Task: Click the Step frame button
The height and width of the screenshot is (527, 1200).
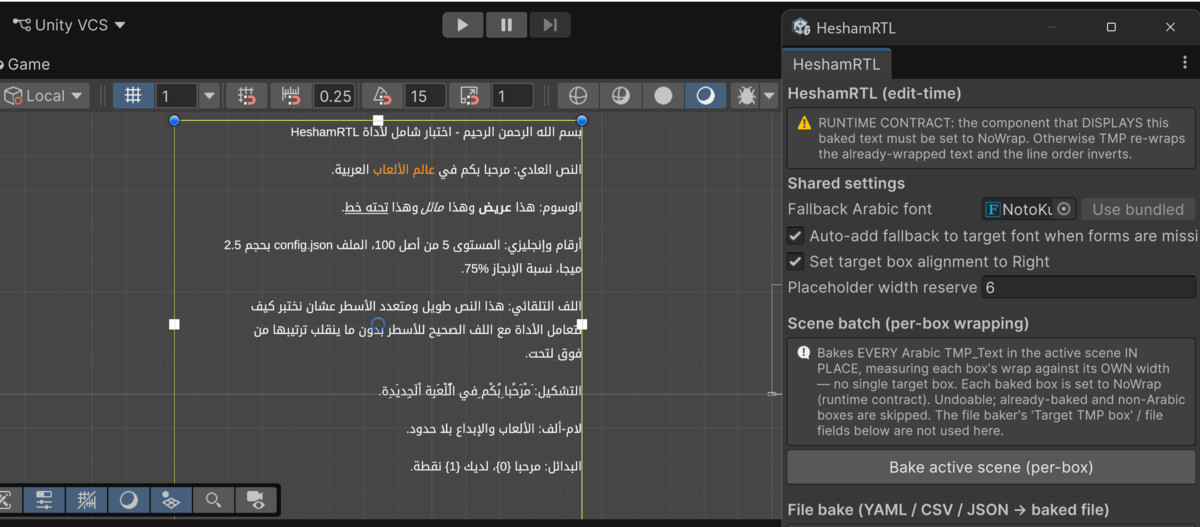Action: [x=550, y=25]
